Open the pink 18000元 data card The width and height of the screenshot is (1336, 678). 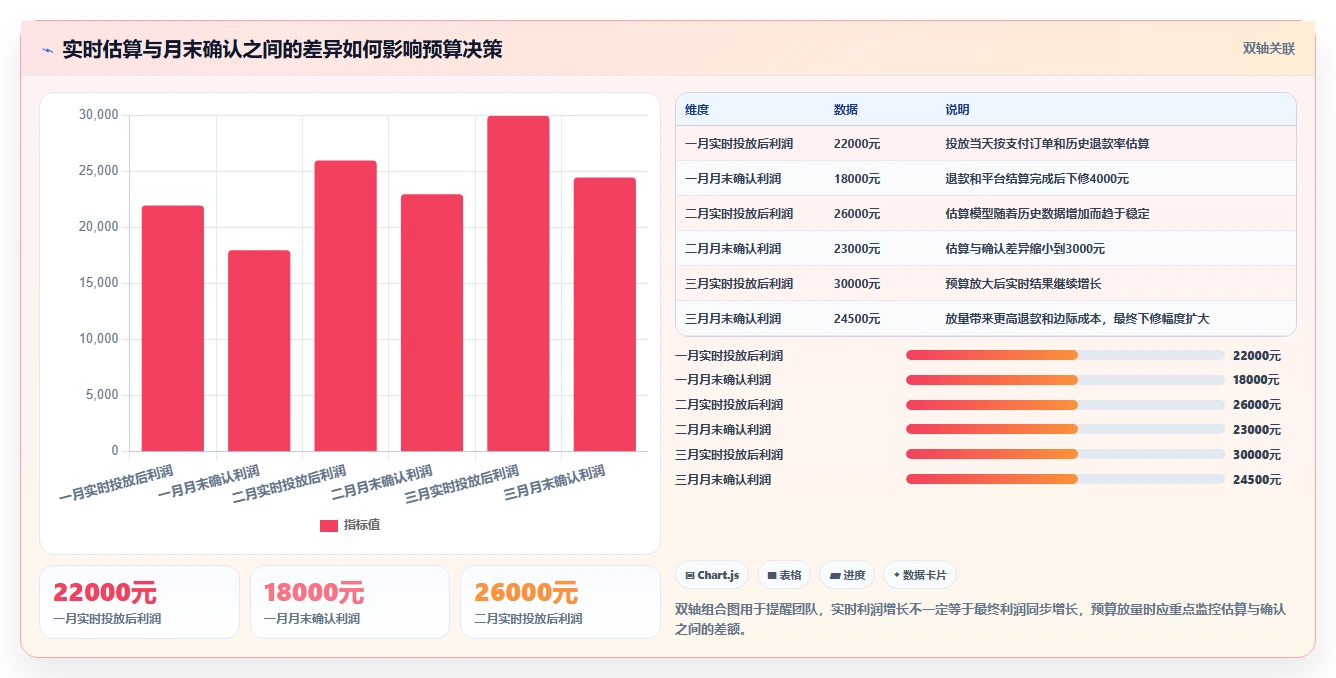pyautogui.click(x=350, y=602)
